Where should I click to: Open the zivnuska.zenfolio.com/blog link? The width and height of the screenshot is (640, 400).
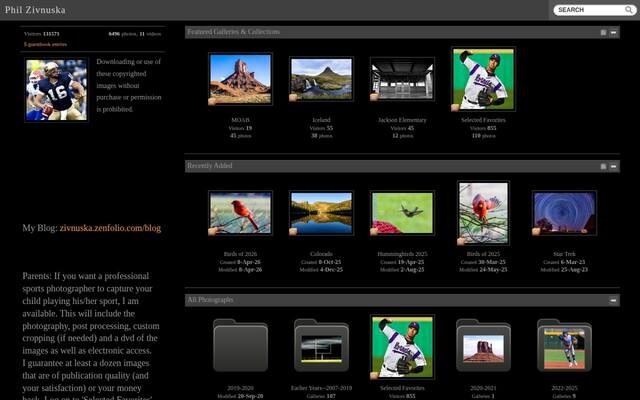pos(110,228)
